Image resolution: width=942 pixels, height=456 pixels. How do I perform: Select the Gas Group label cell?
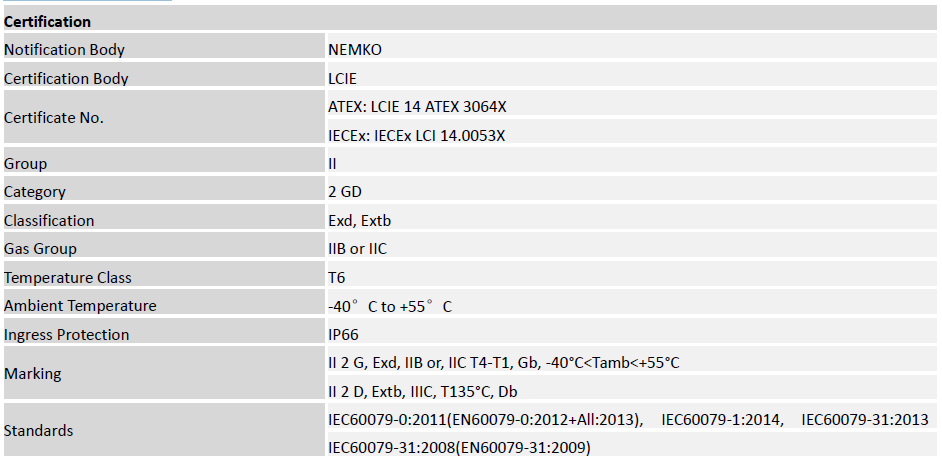click(x=40, y=249)
